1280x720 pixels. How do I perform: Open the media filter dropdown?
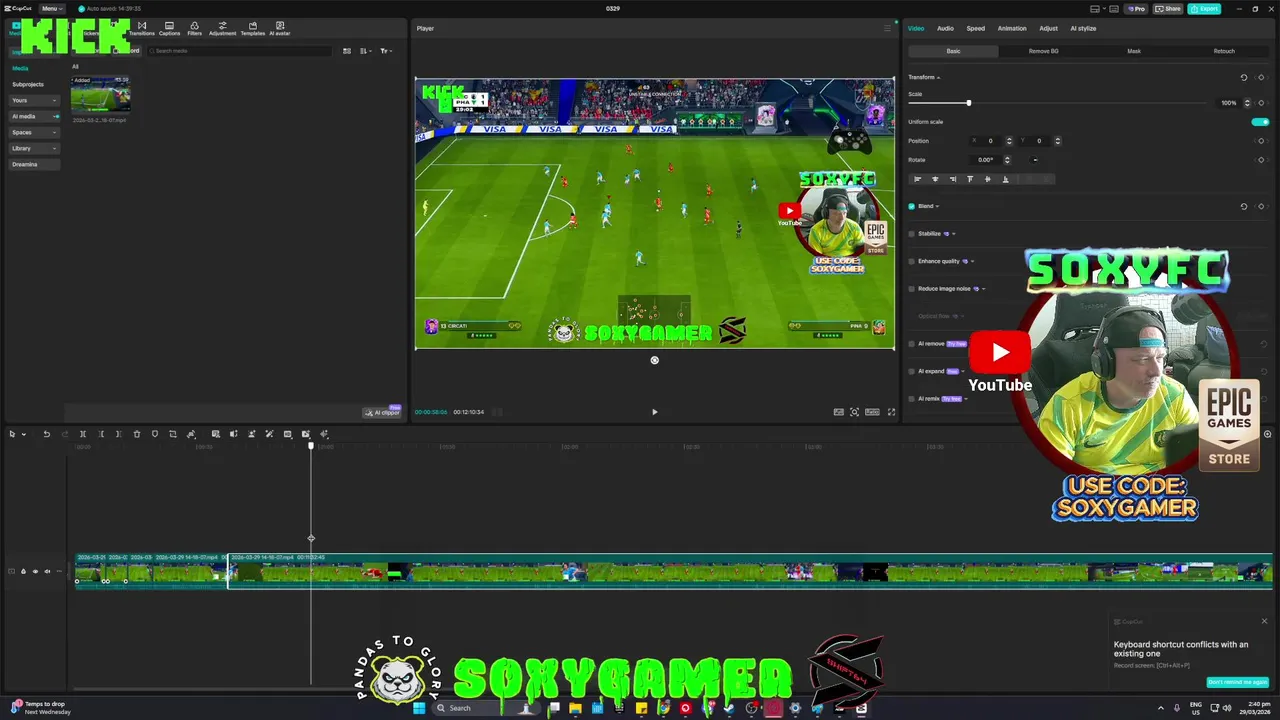pos(385,51)
